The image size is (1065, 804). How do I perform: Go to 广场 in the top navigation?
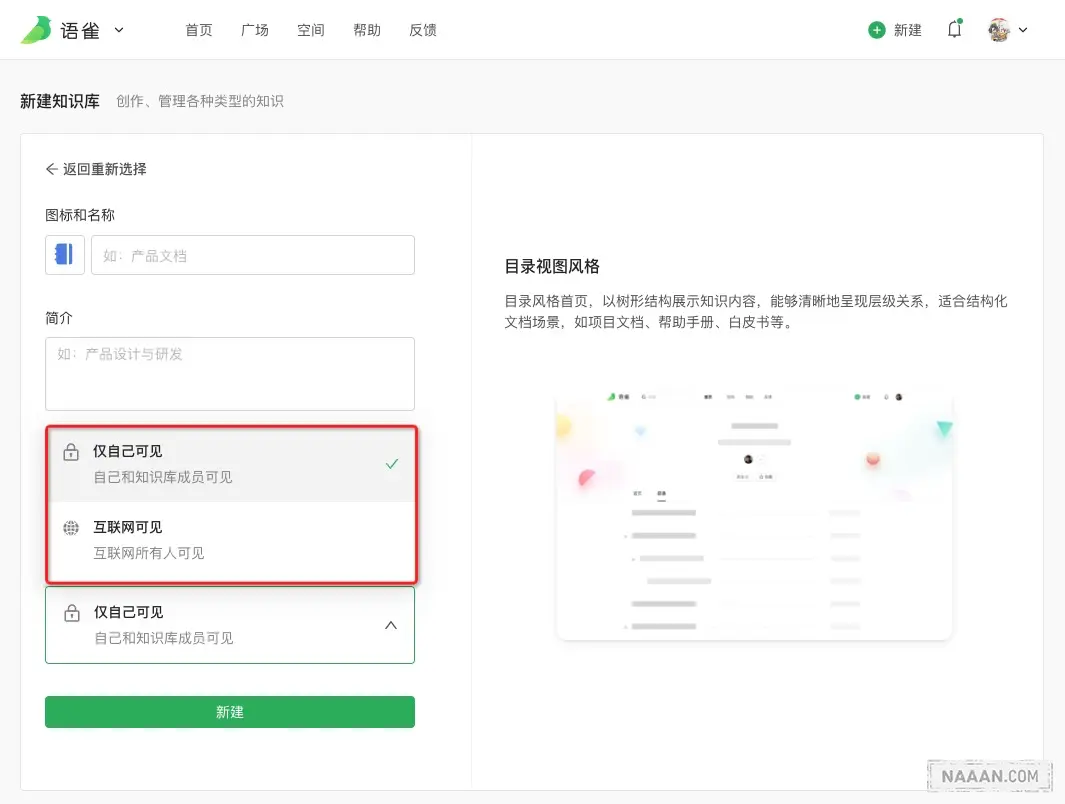tap(255, 30)
